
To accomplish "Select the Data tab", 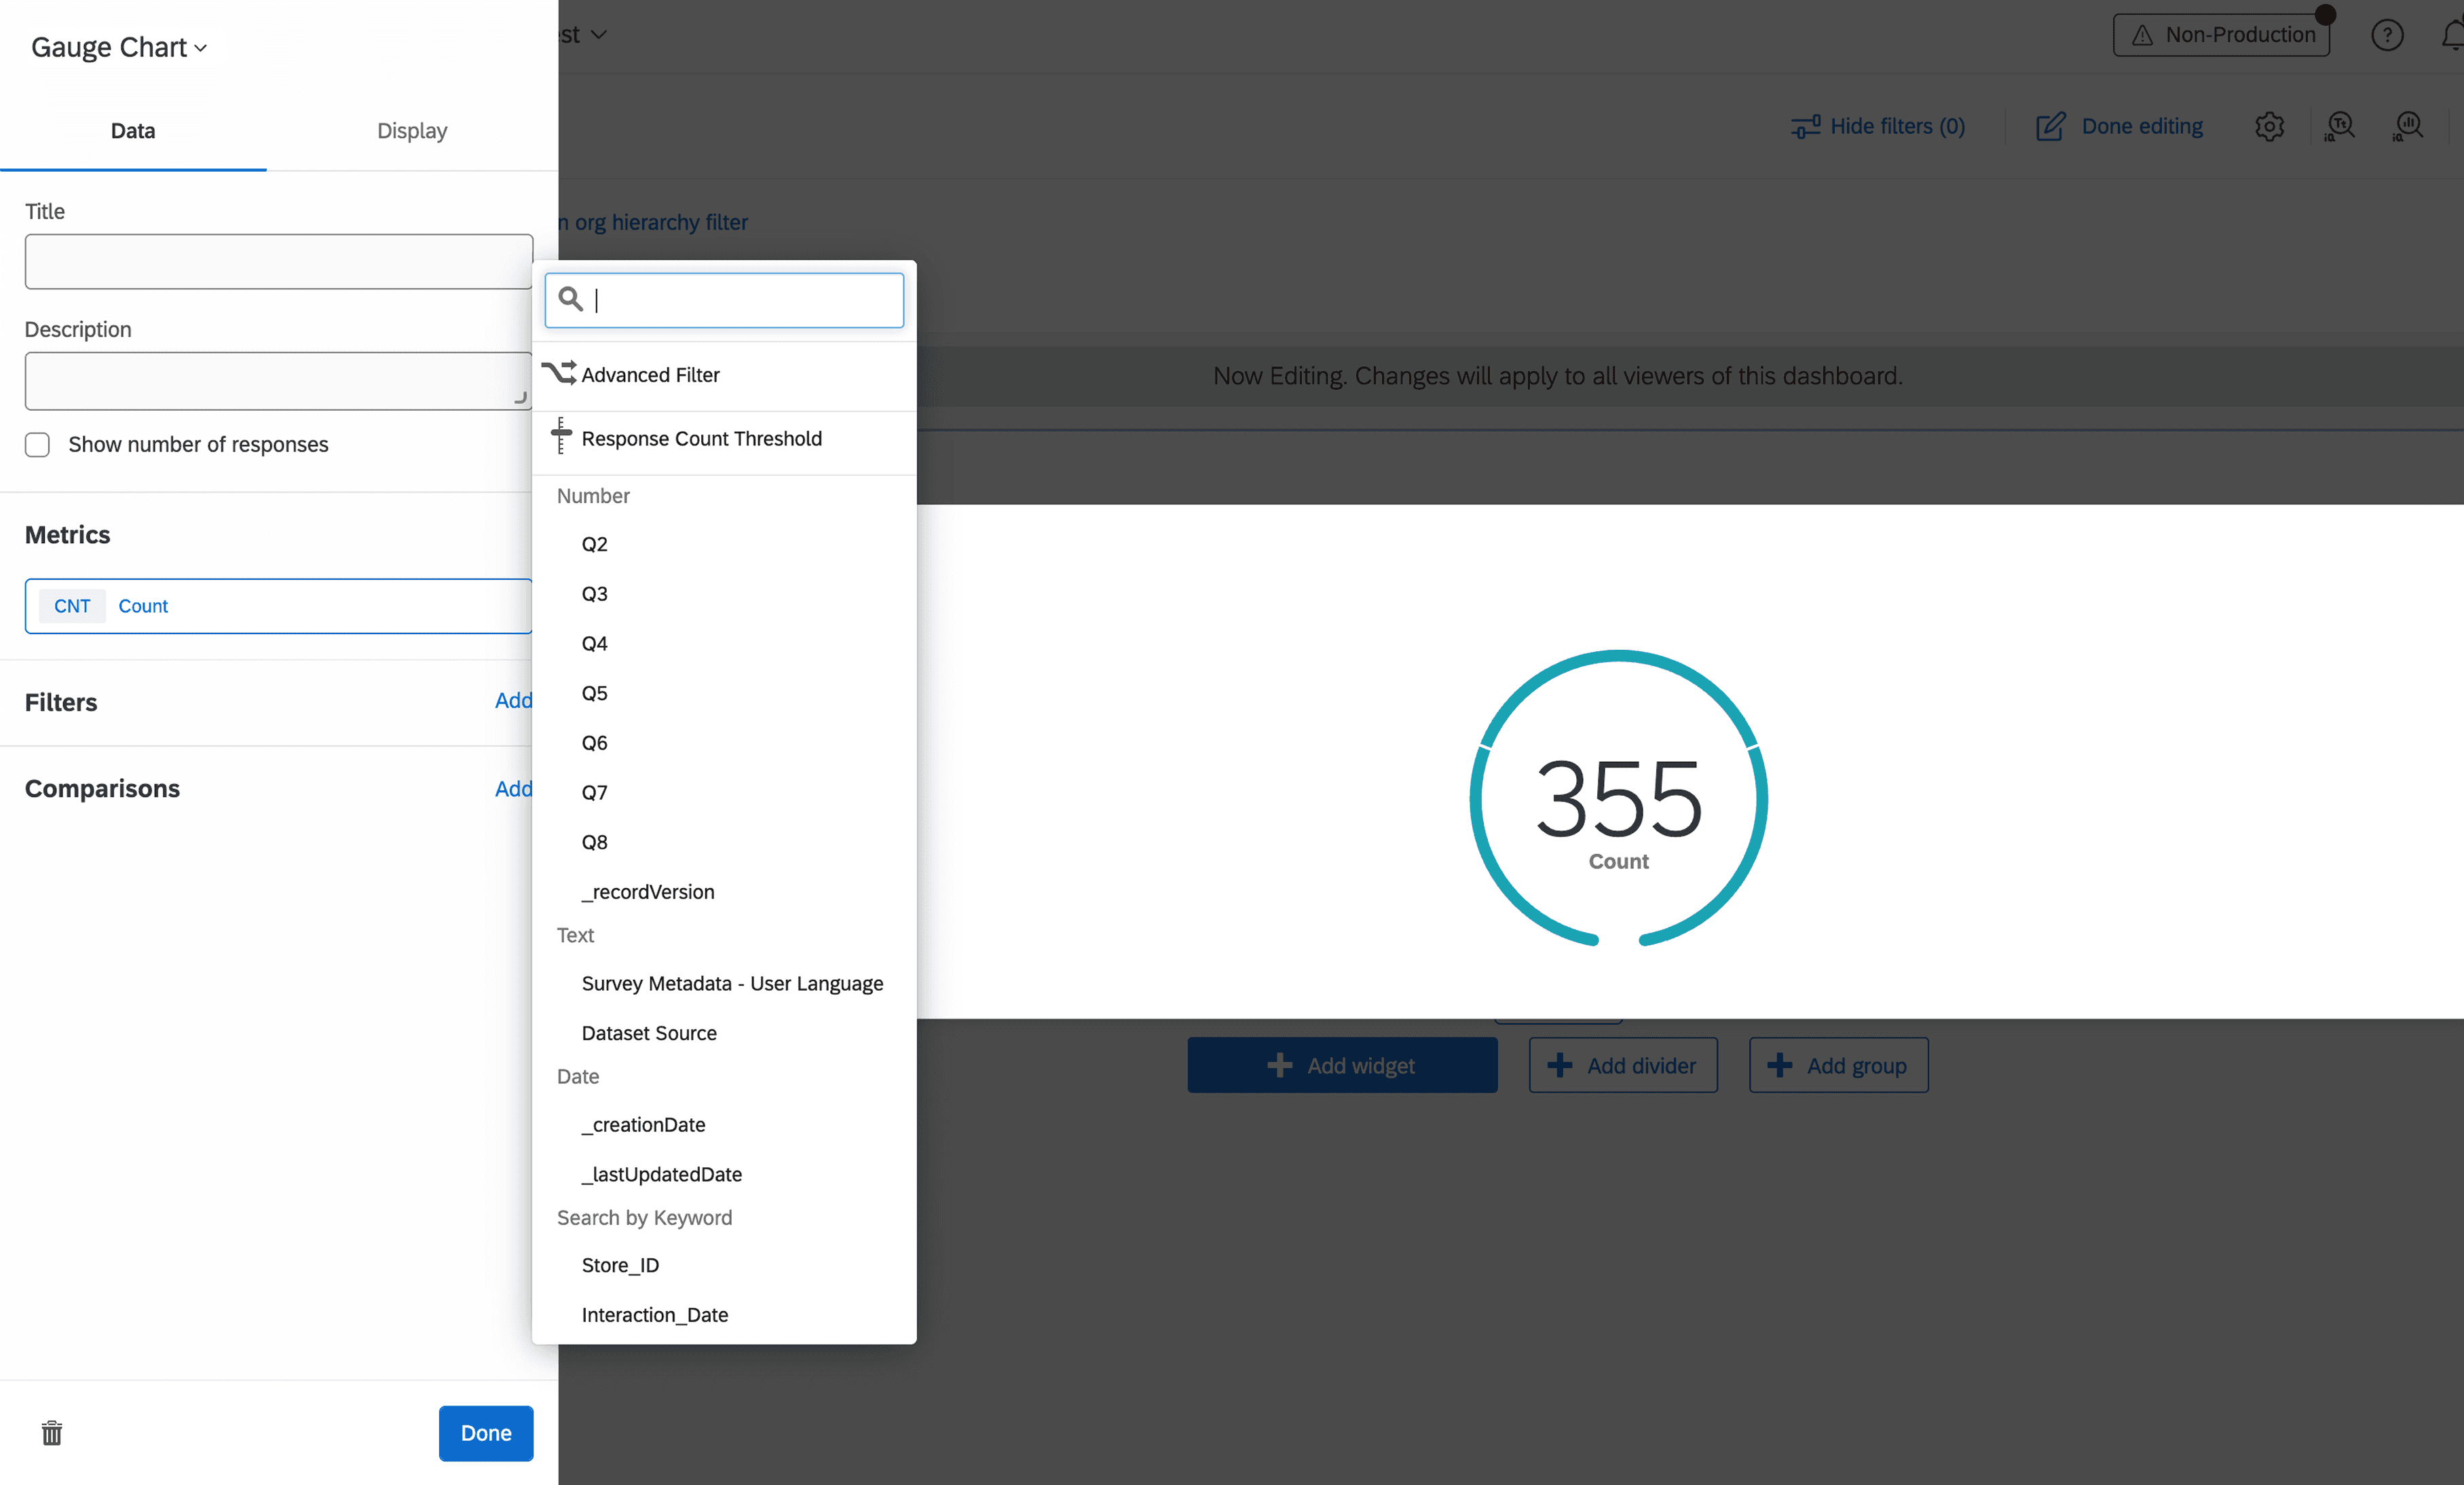I will (x=133, y=130).
